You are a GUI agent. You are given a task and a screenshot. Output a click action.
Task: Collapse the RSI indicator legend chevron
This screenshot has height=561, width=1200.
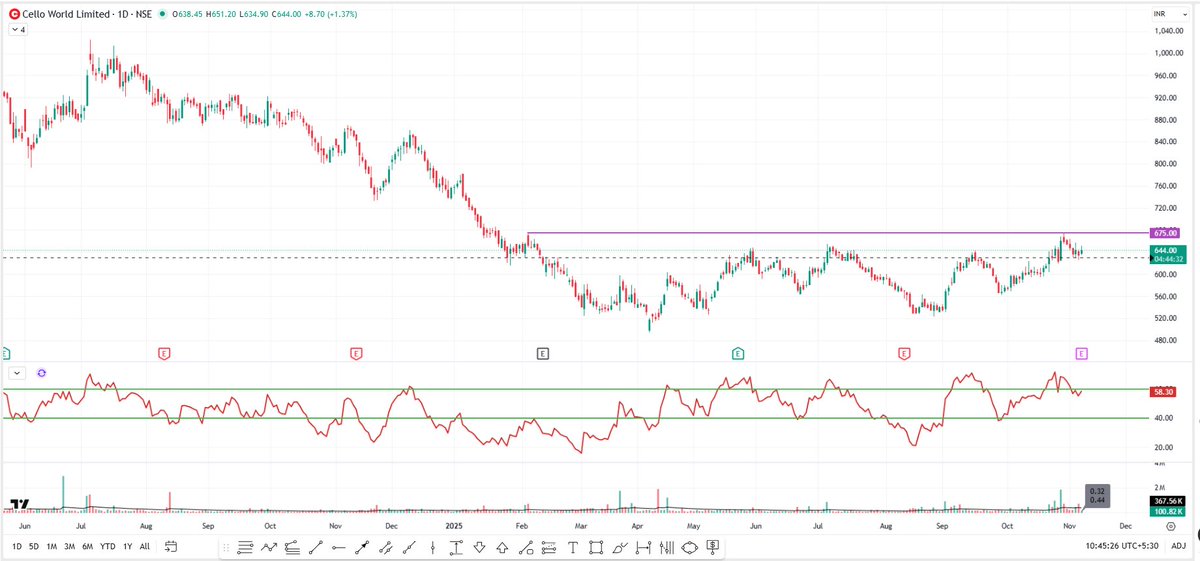pos(18,372)
